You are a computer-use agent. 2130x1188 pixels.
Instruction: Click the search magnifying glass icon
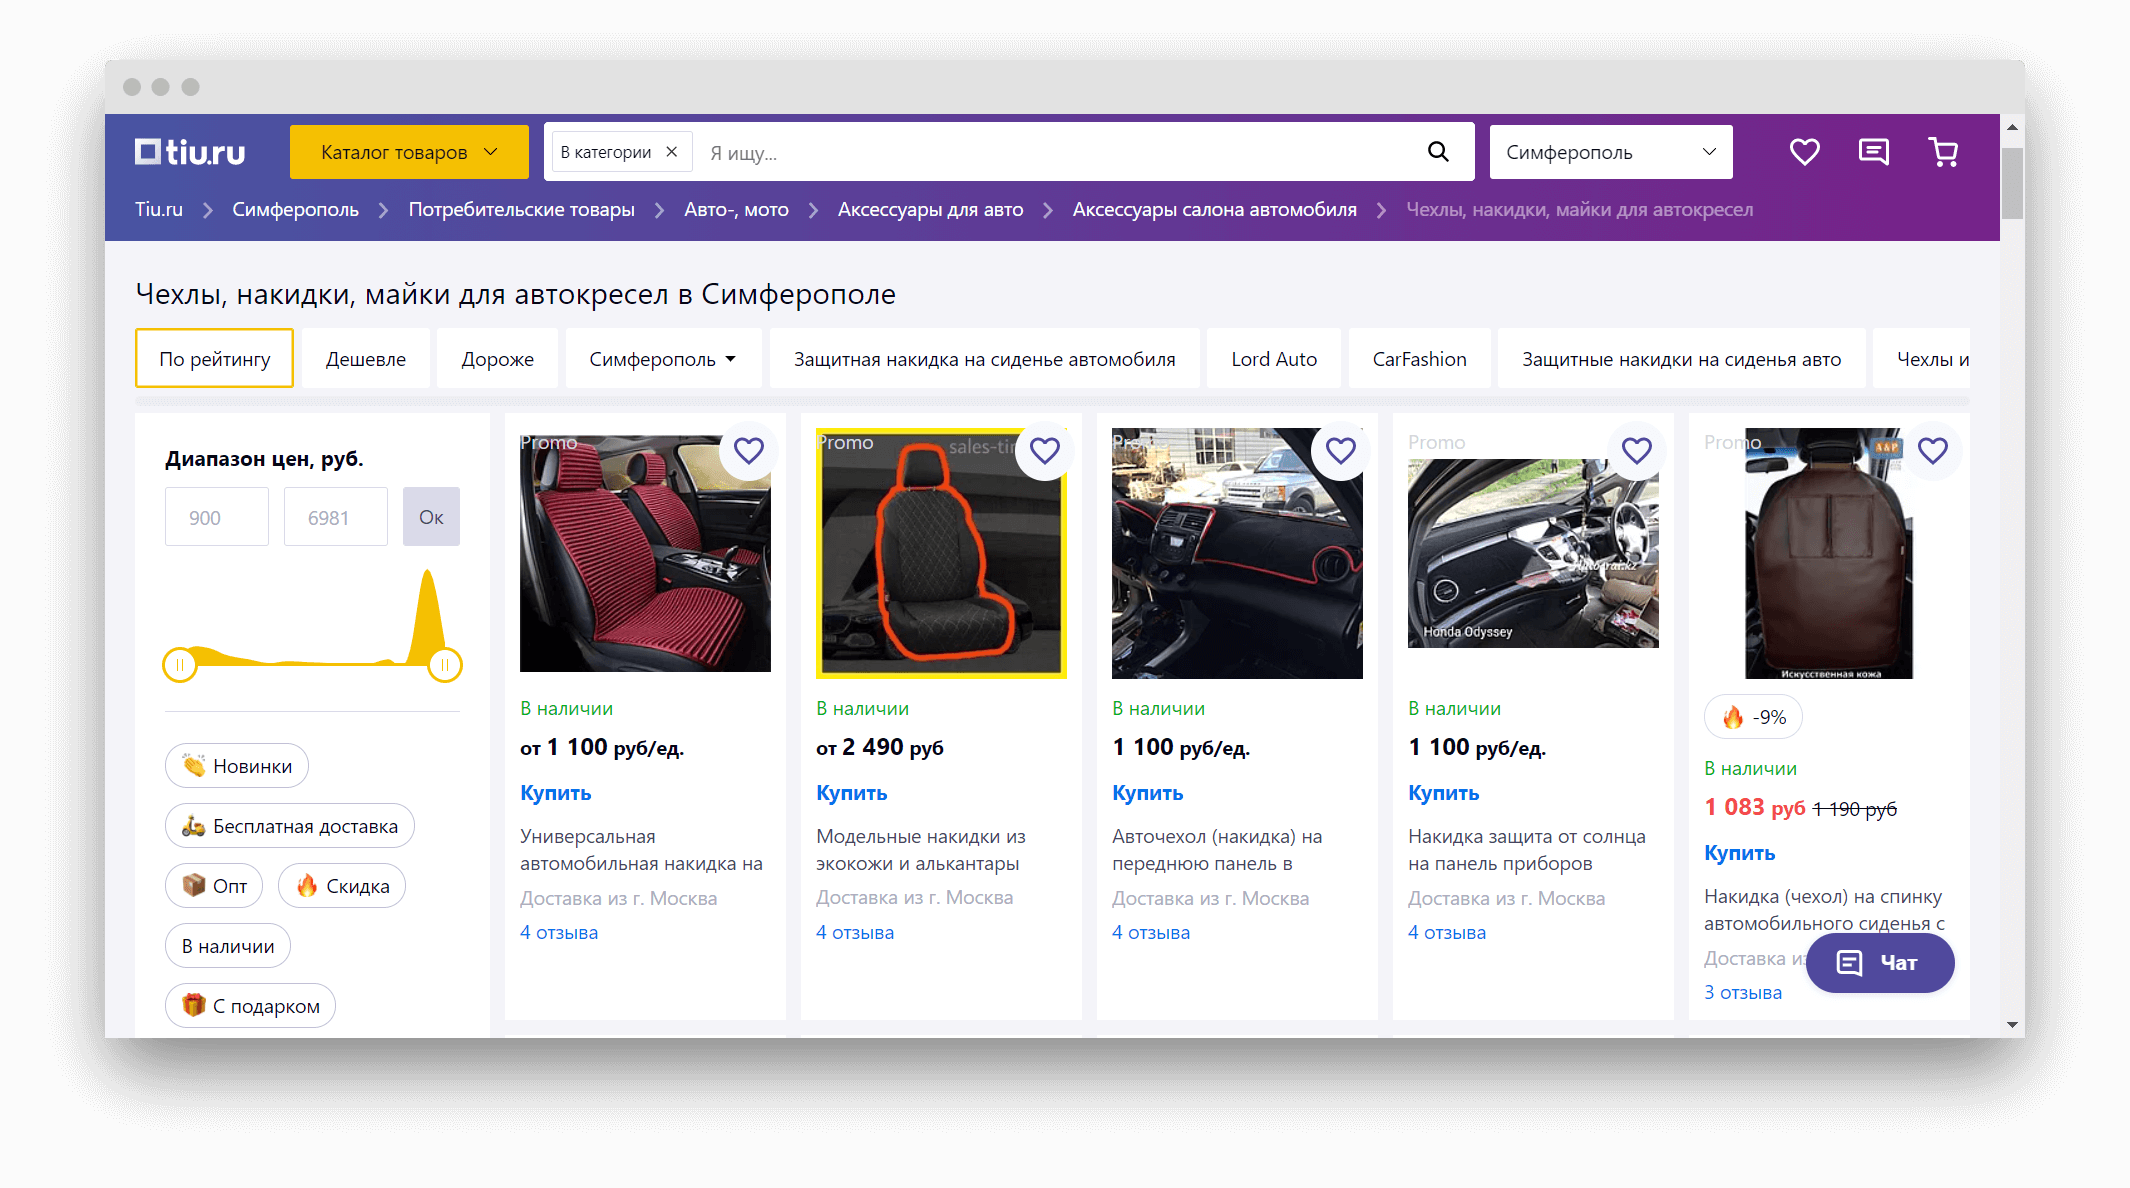click(1438, 152)
